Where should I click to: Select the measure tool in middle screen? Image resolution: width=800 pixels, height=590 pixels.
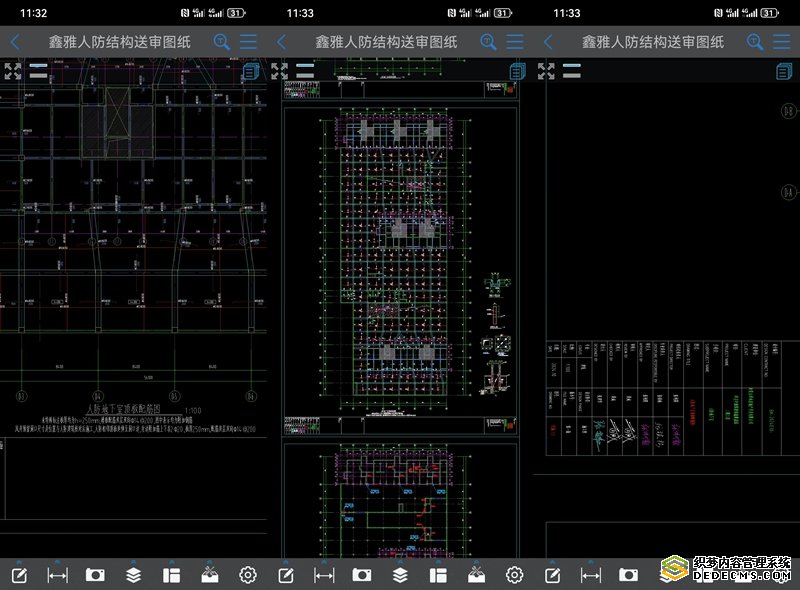[324, 575]
